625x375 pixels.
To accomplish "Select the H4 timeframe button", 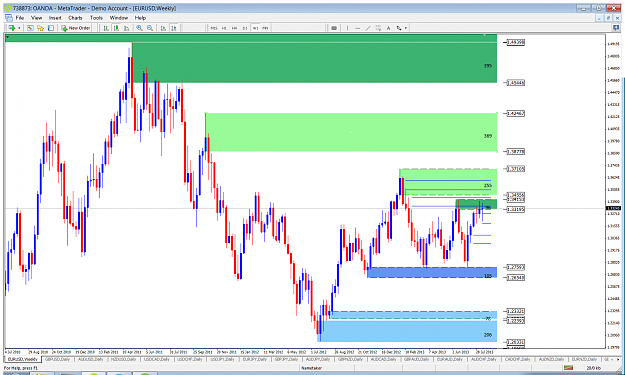I will pos(234,28).
